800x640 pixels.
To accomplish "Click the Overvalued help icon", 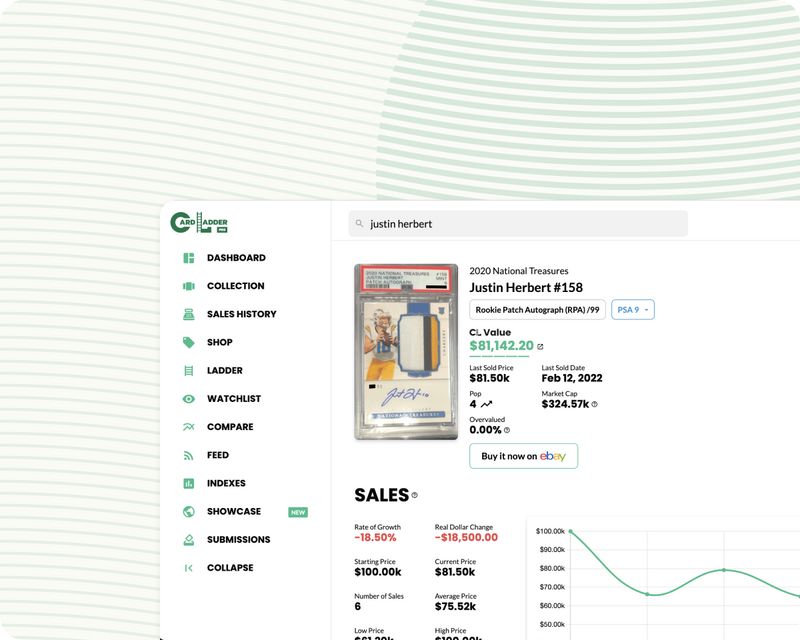I will 507,430.
